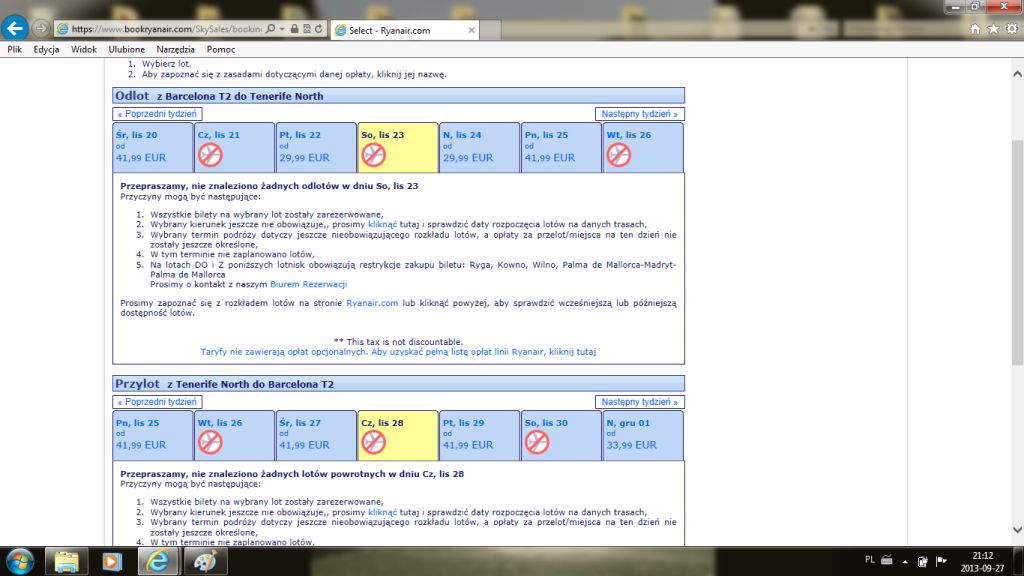
Task: Open the Ulubione menu
Action: pyautogui.click(x=127, y=49)
